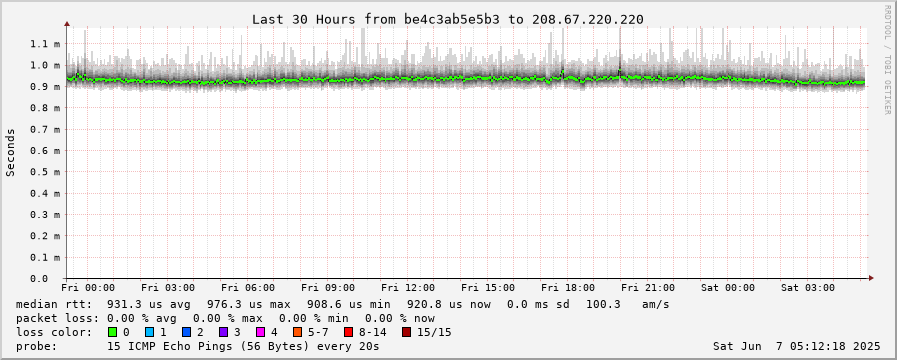Viewport: 897px width, 360px height.
Task: Click the graph title with target 208.67.220.220
Action: click(x=448, y=19)
